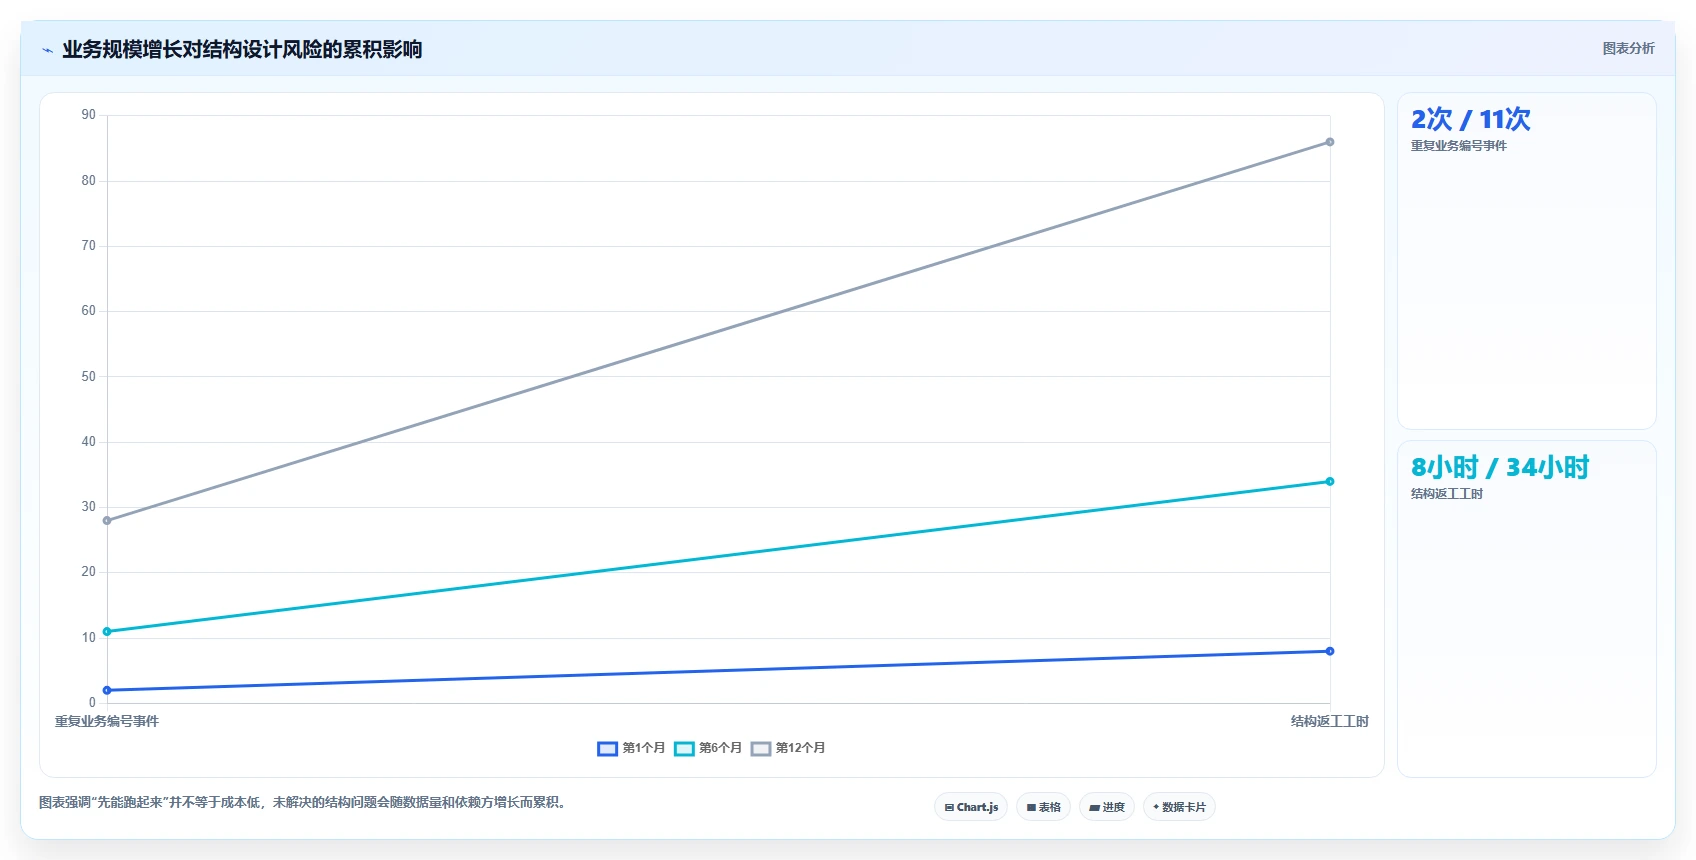Toggle the 第6个月 legend entry
Image resolution: width=1696 pixels, height=860 pixels.
(708, 748)
